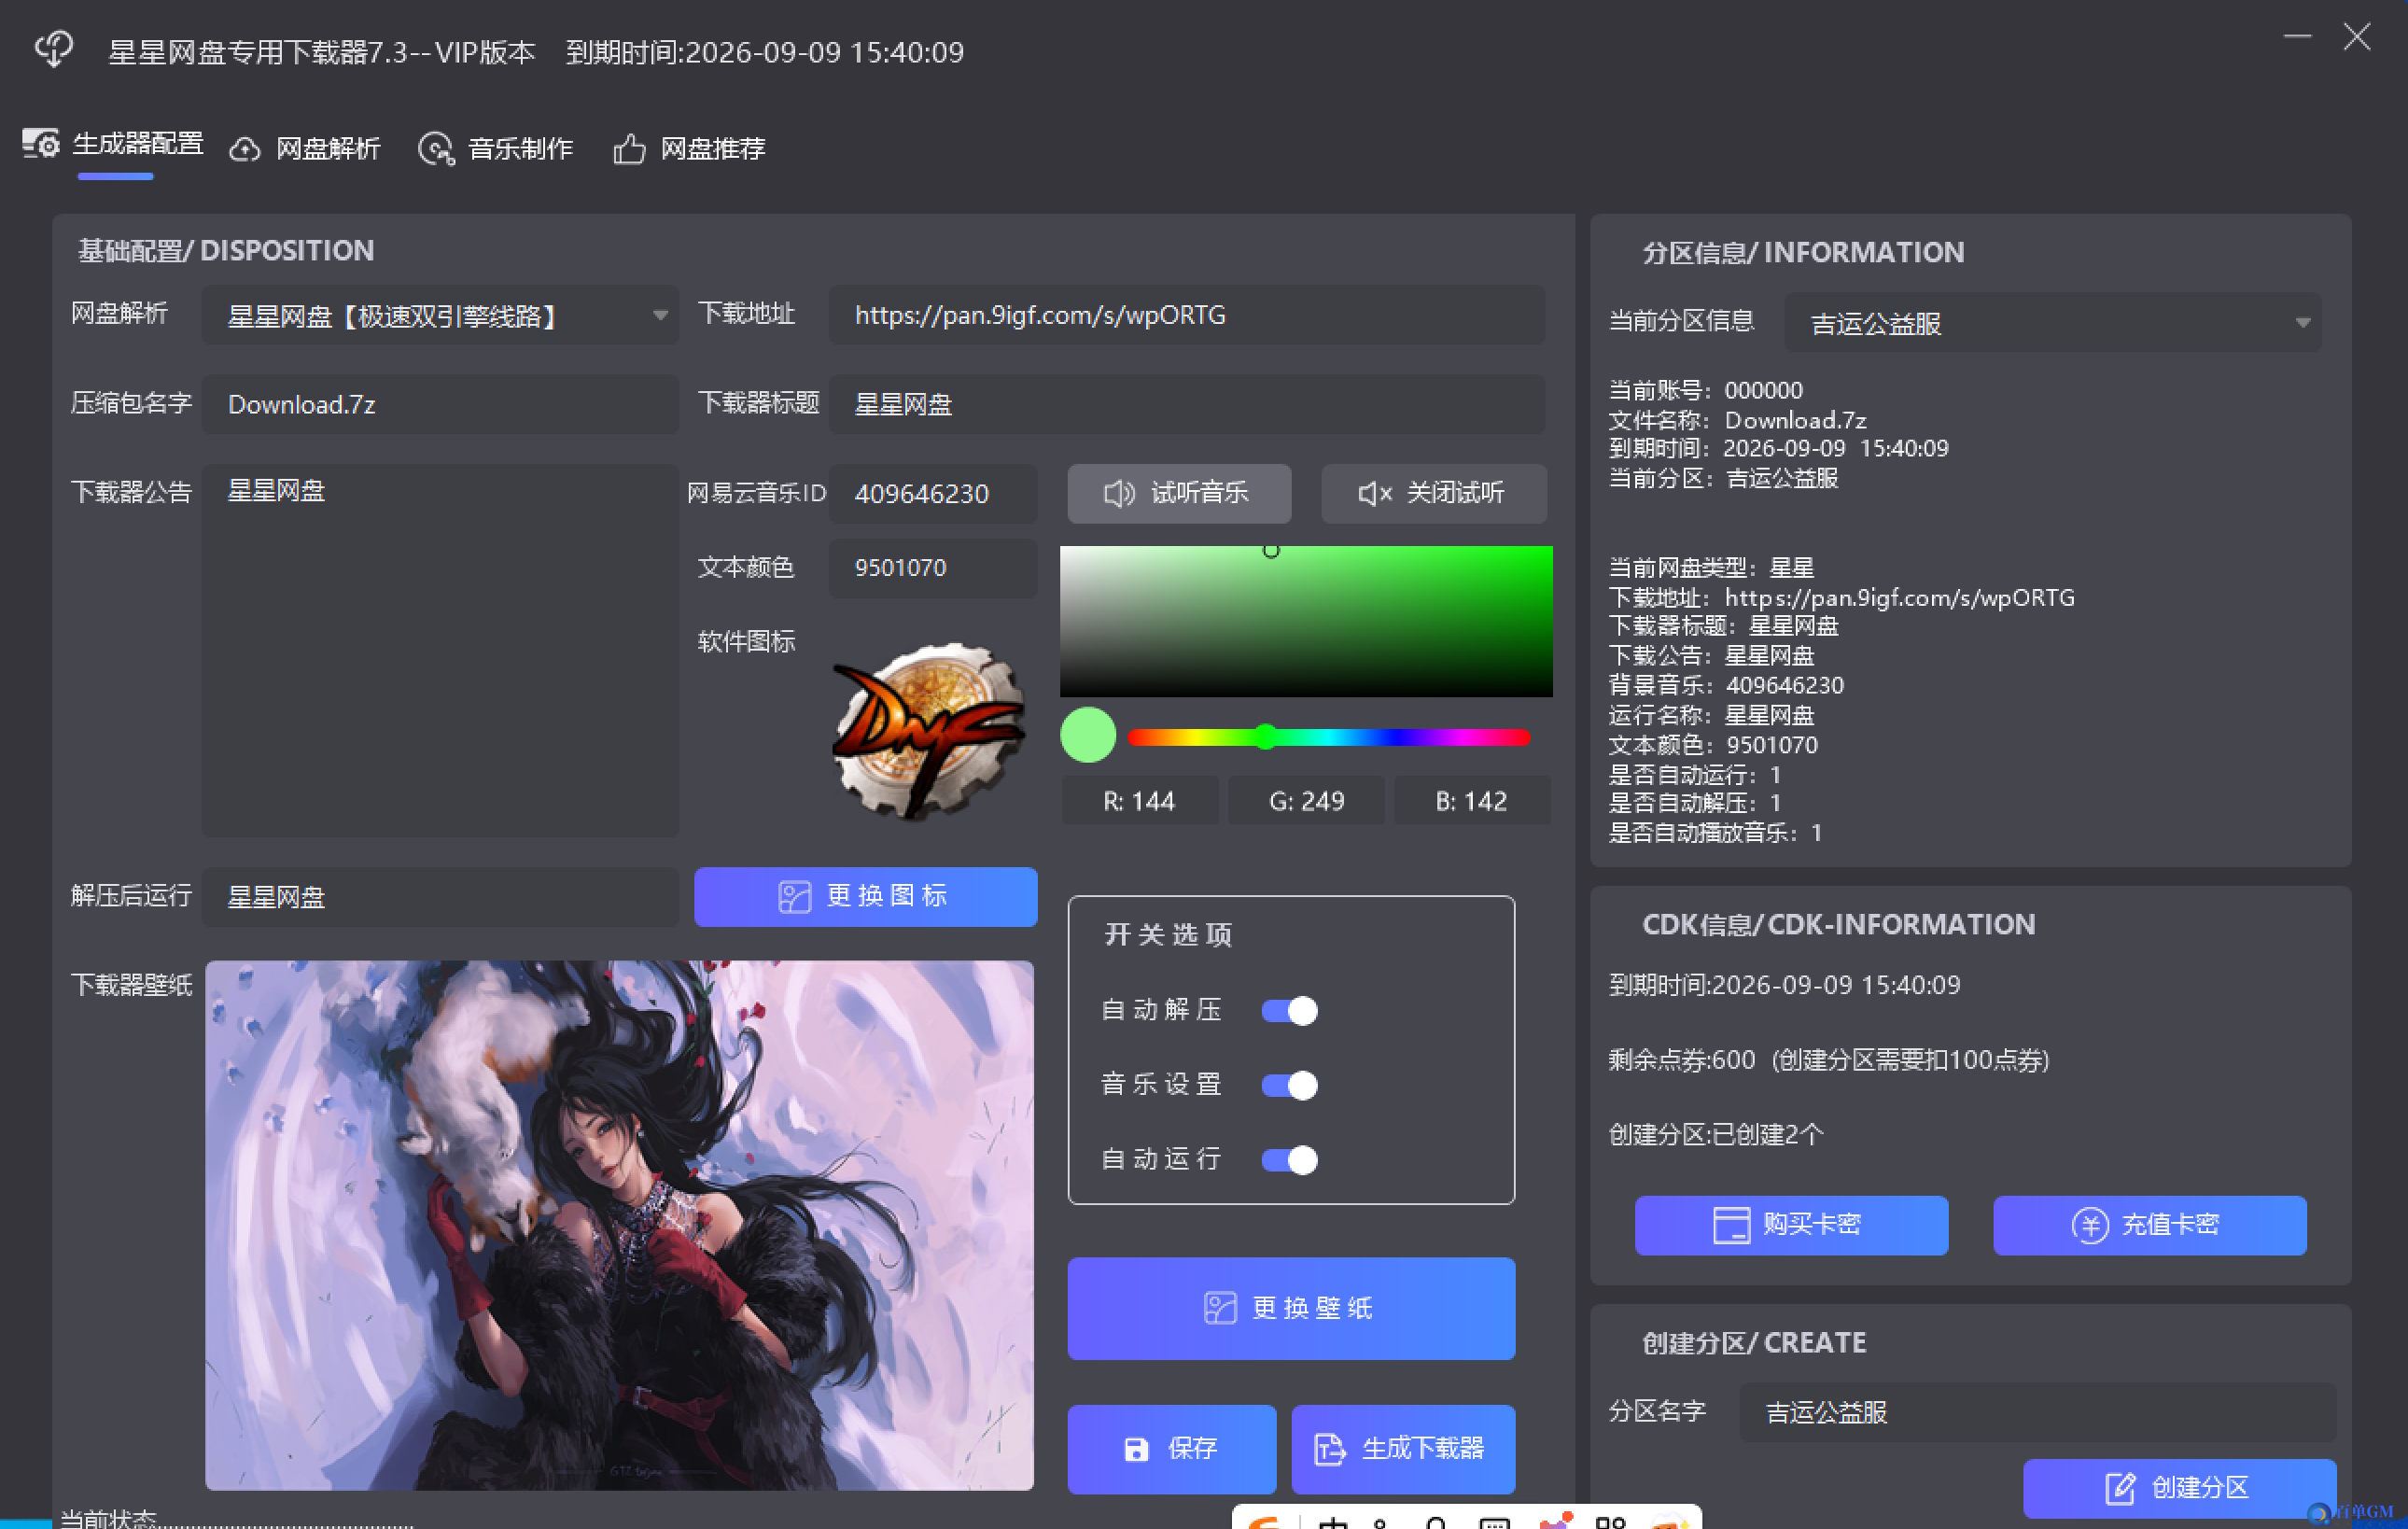Turn off the 自动运行 switch

coord(1289,1160)
